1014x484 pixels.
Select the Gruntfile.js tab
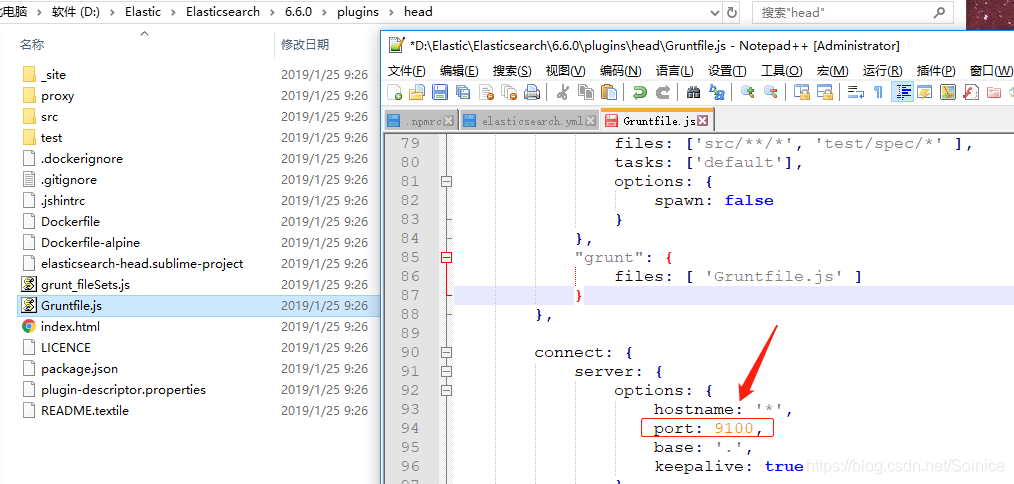(657, 120)
